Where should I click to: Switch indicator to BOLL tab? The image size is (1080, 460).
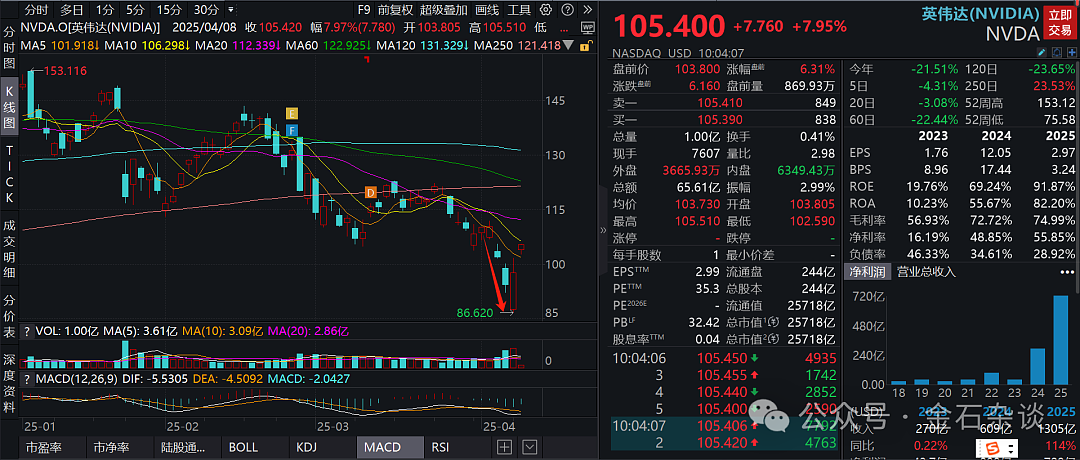pyautogui.click(x=253, y=447)
